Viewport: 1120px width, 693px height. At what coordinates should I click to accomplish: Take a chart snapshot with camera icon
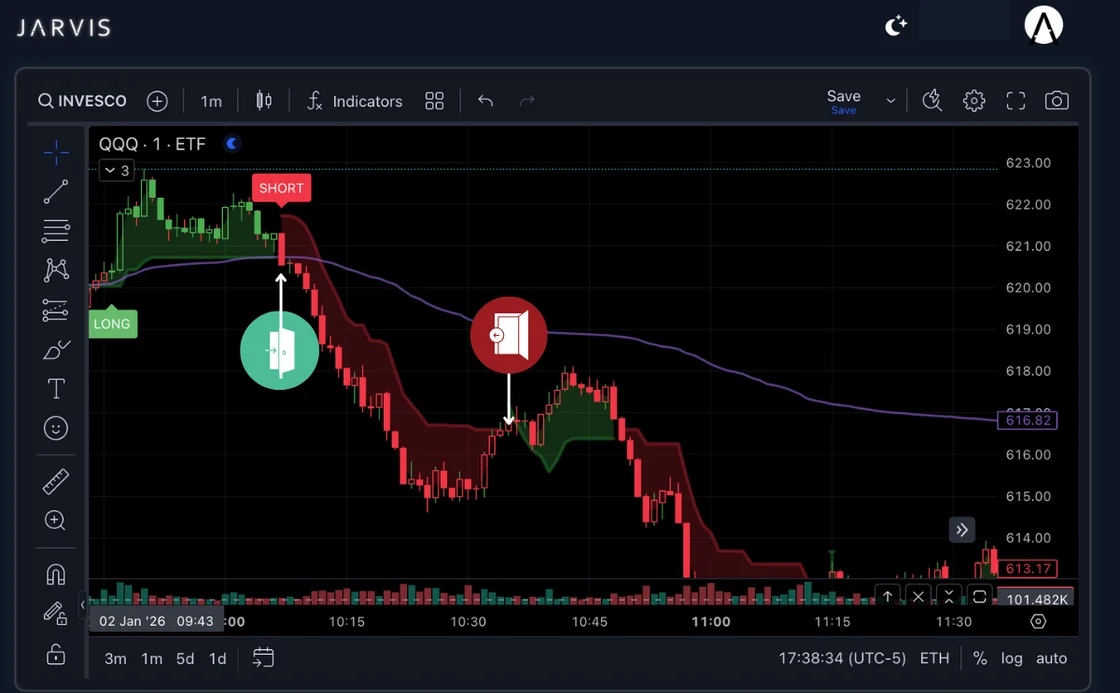coord(1057,101)
